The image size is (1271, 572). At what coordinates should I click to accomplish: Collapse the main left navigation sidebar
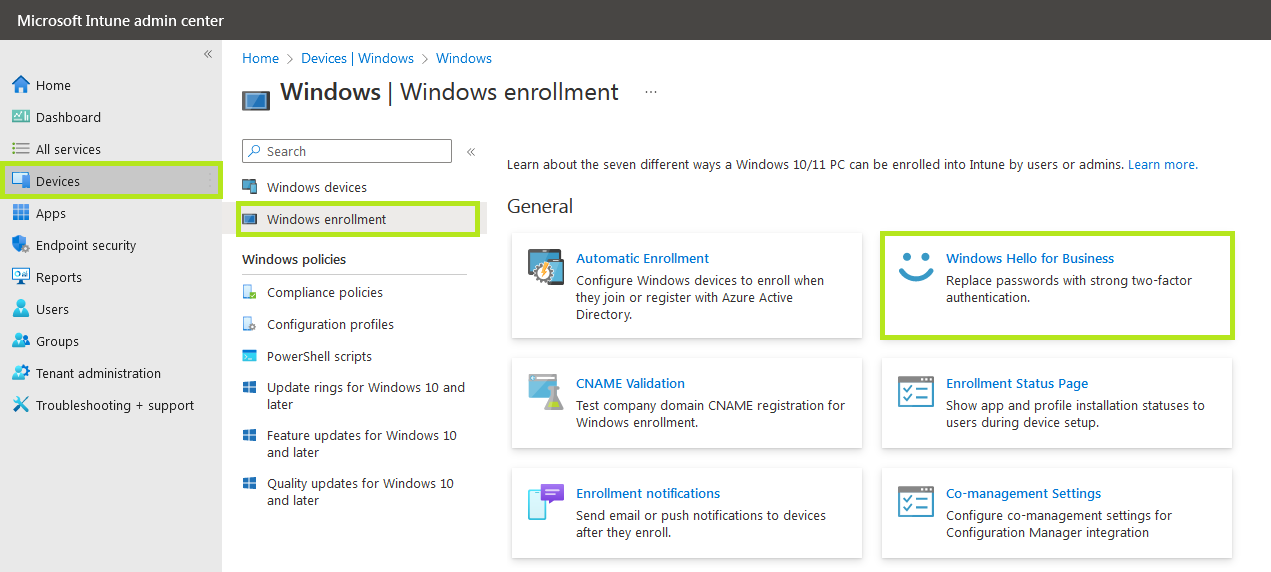208,54
